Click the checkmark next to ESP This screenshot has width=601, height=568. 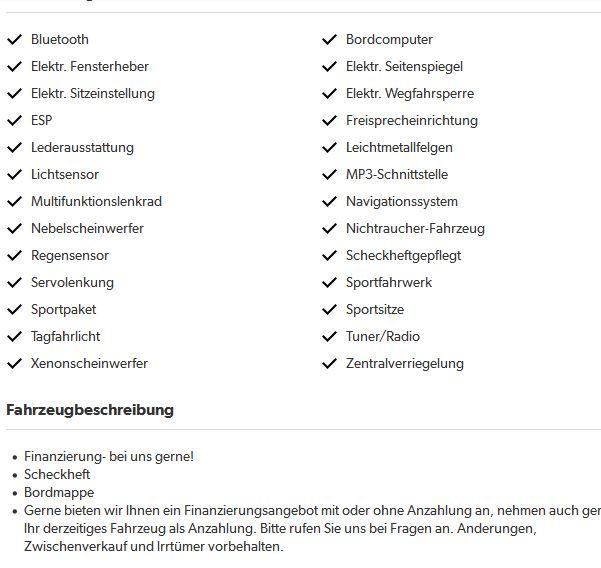(x=14, y=121)
